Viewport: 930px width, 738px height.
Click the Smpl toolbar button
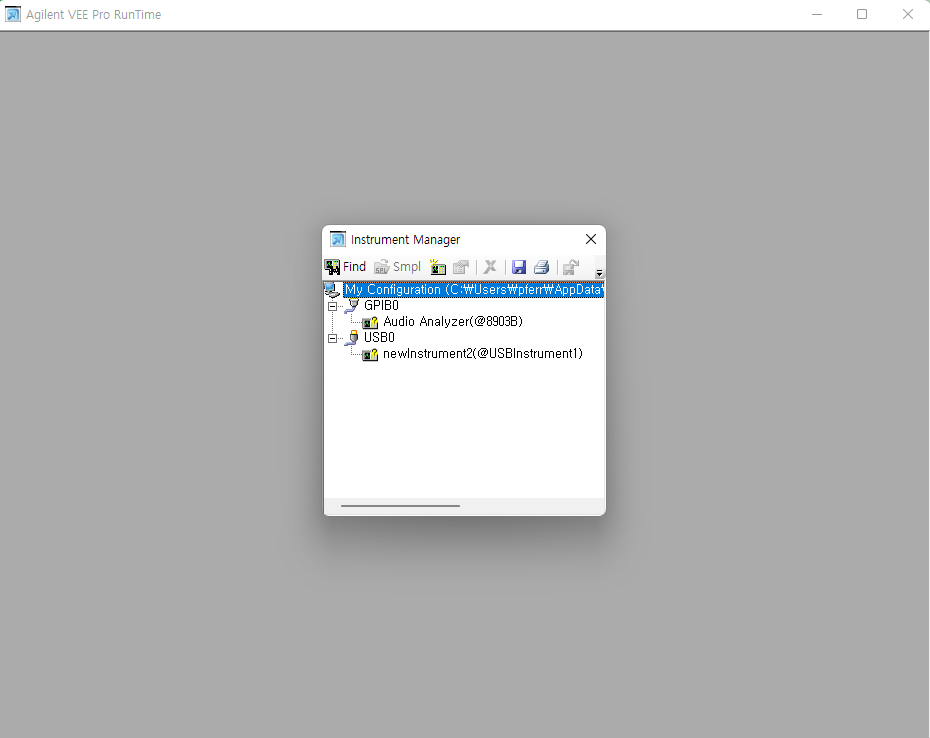pyautogui.click(x=397, y=267)
